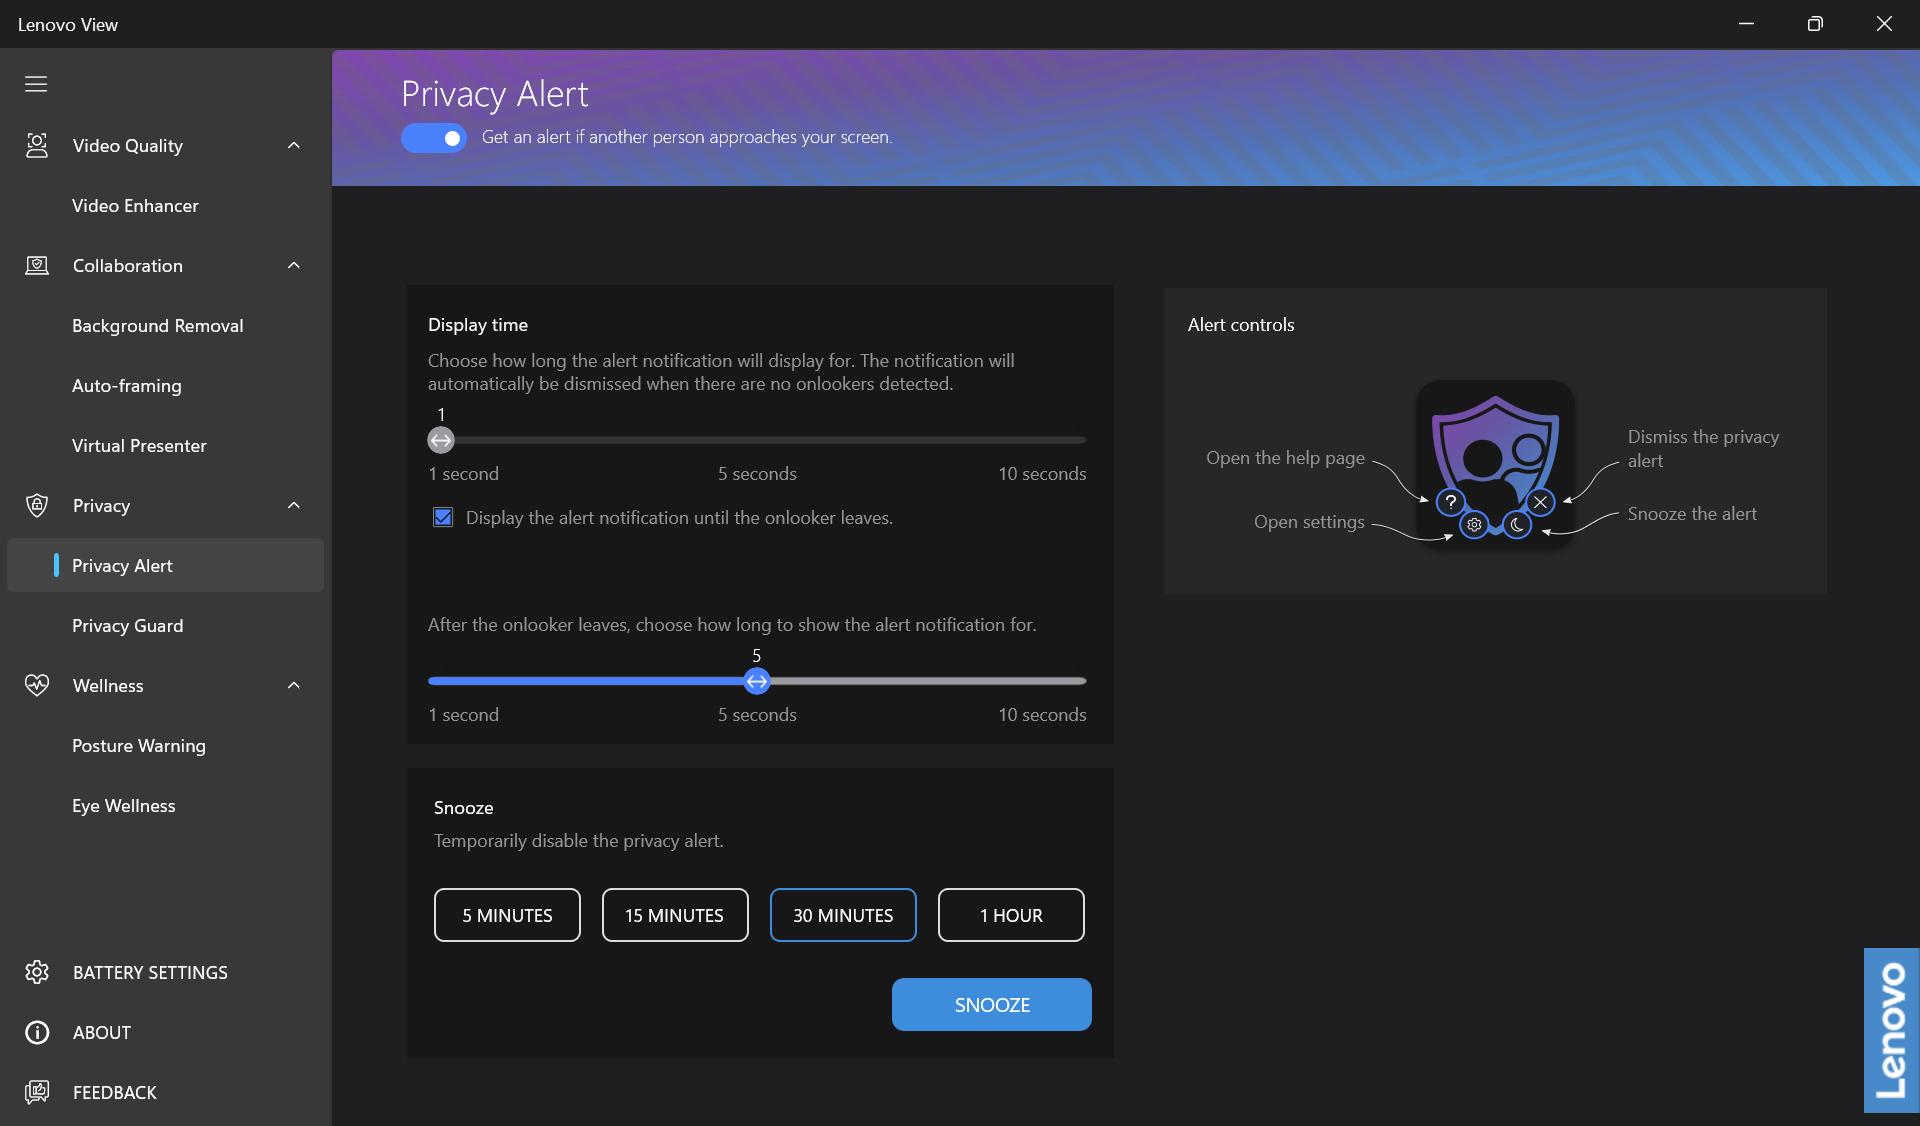Click the settings gear in alert illustration

coord(1474,524)
